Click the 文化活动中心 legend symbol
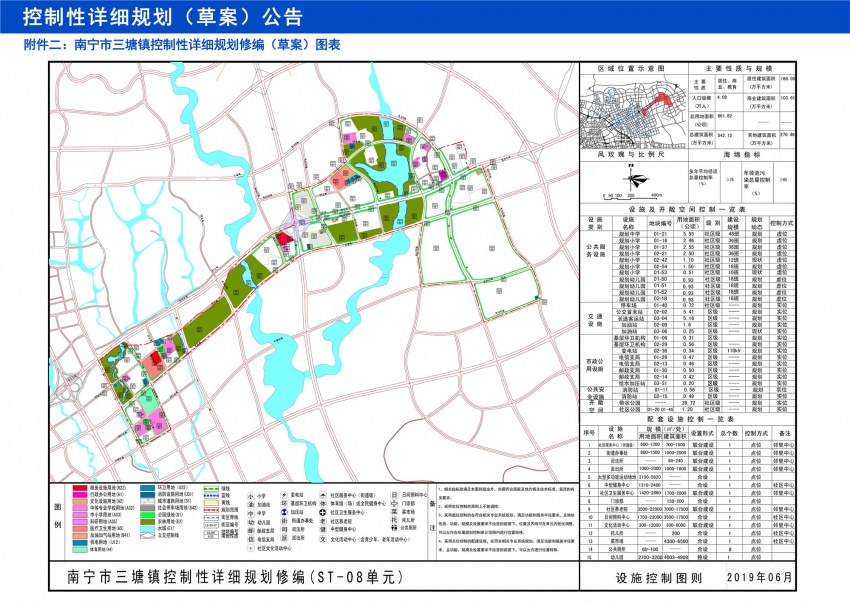The width and height of the screenshot is (850, 601). (323, 539)
